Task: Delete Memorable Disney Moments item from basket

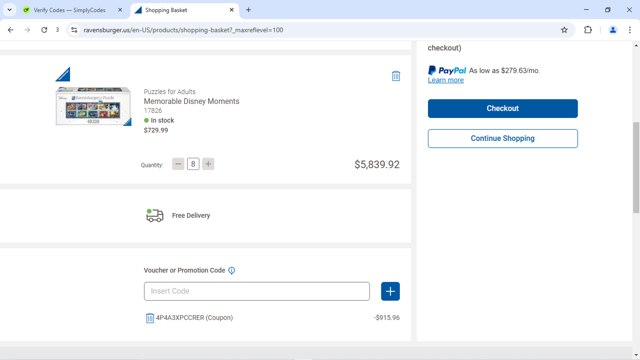Action: coord(396,76)
